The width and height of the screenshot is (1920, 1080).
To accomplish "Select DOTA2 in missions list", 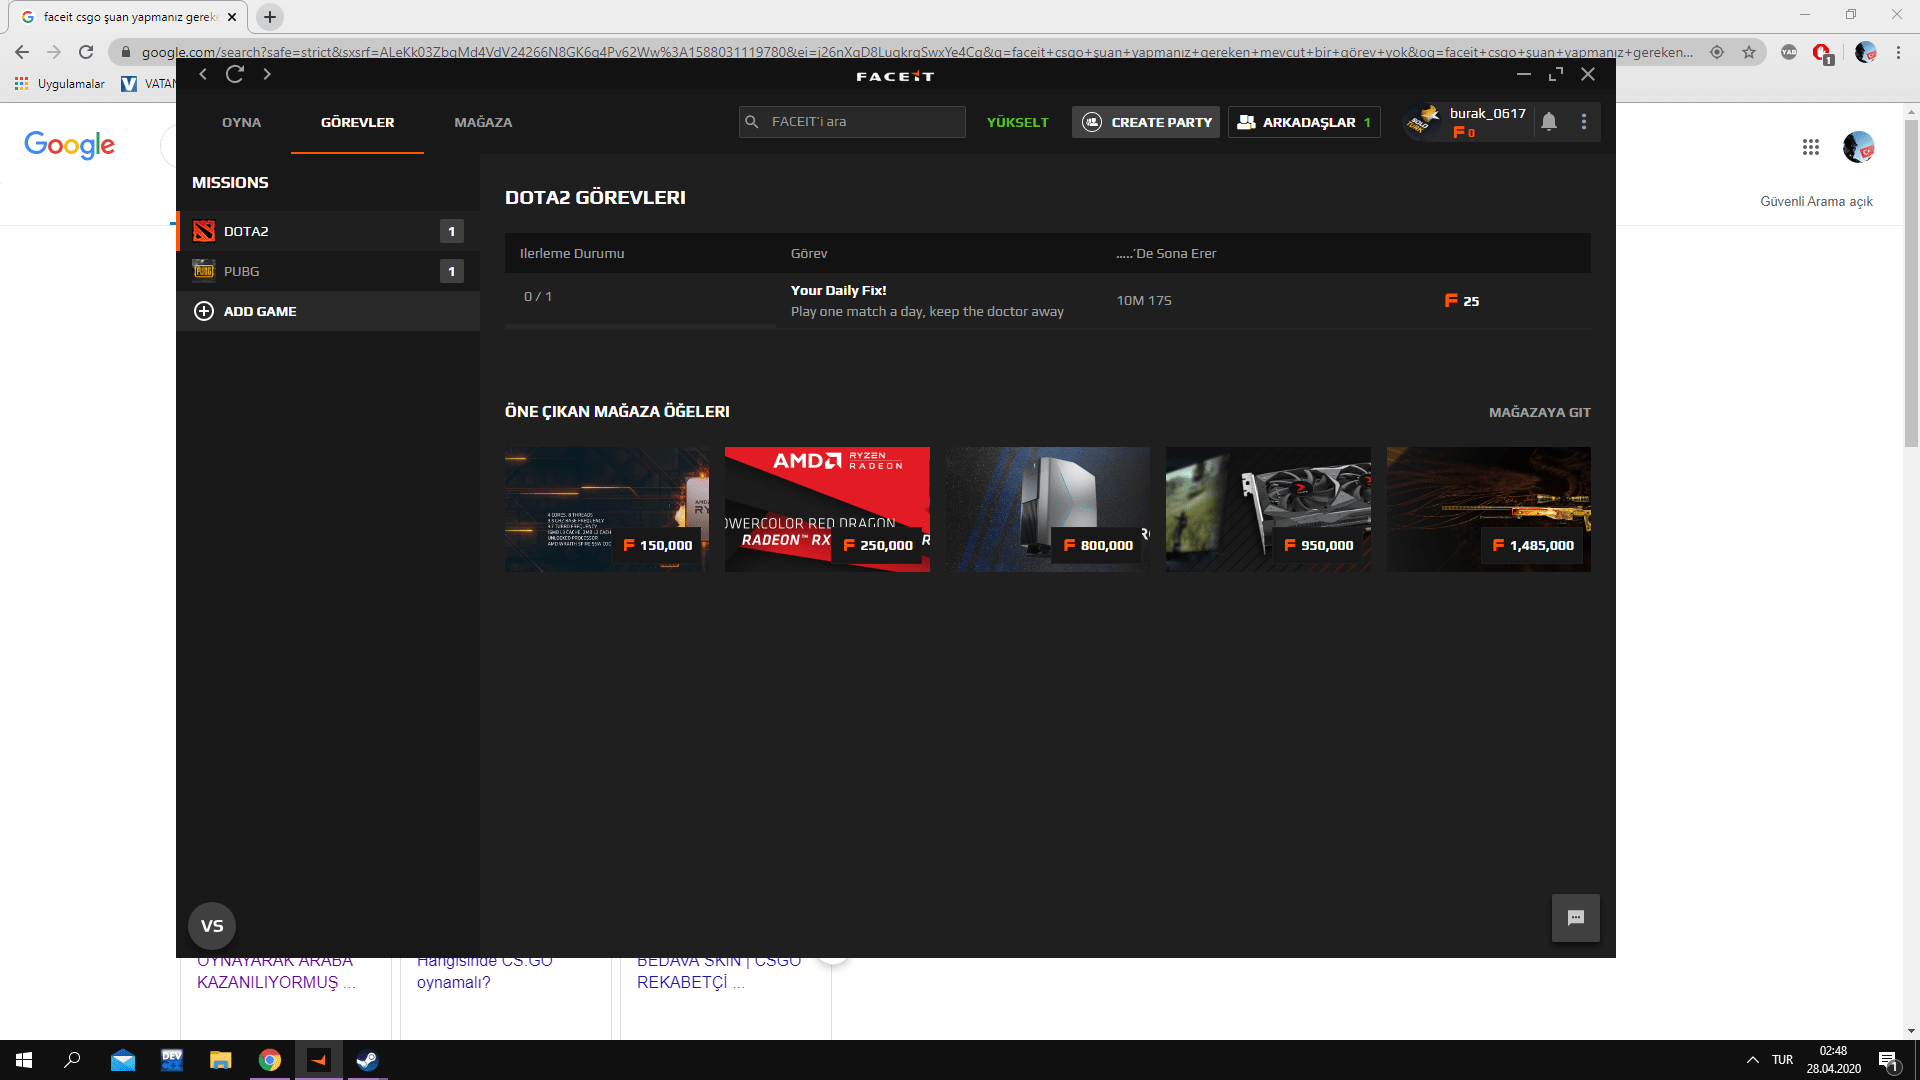I will click(x=246, y=231).
